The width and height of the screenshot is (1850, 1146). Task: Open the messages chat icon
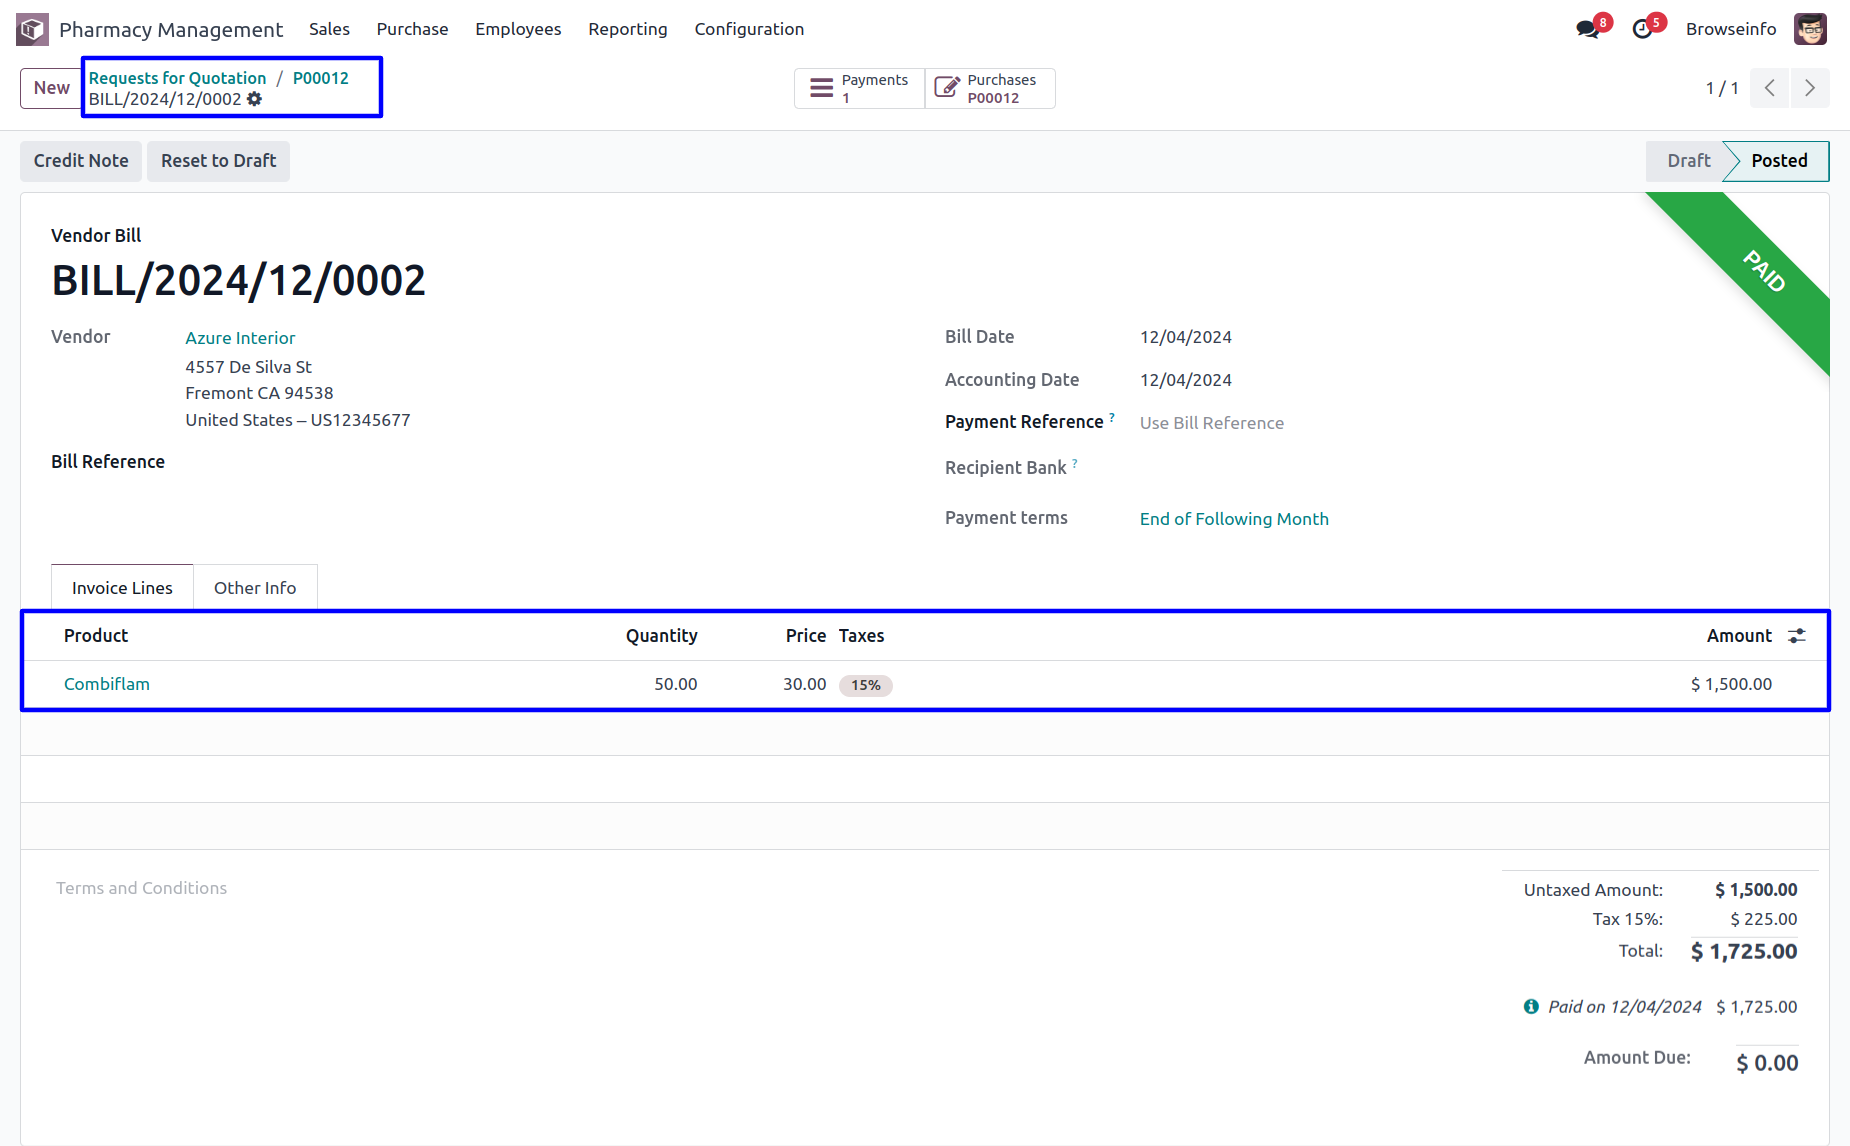[x=1587, y=29]
